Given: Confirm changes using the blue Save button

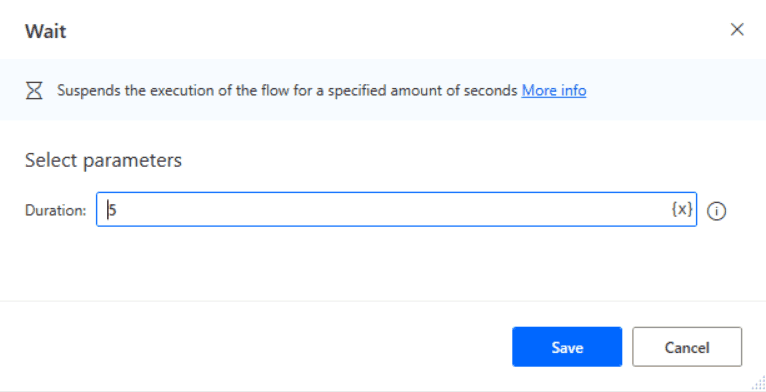Looking at the screenshot, I should (567, 347).
